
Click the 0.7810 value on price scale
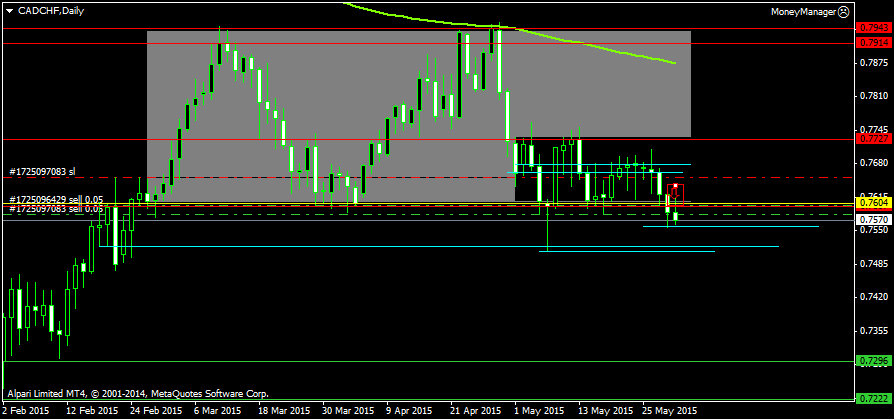coord(873,96)
